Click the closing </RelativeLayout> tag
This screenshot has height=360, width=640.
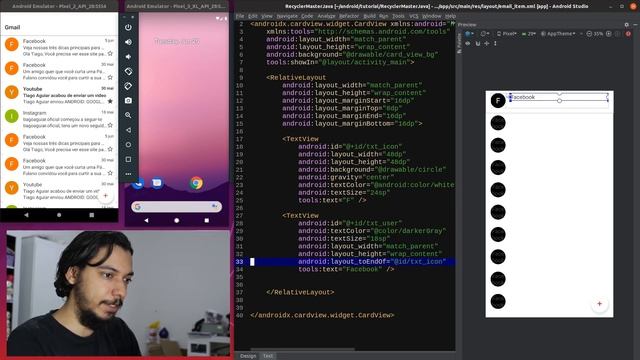pos(300,292)
